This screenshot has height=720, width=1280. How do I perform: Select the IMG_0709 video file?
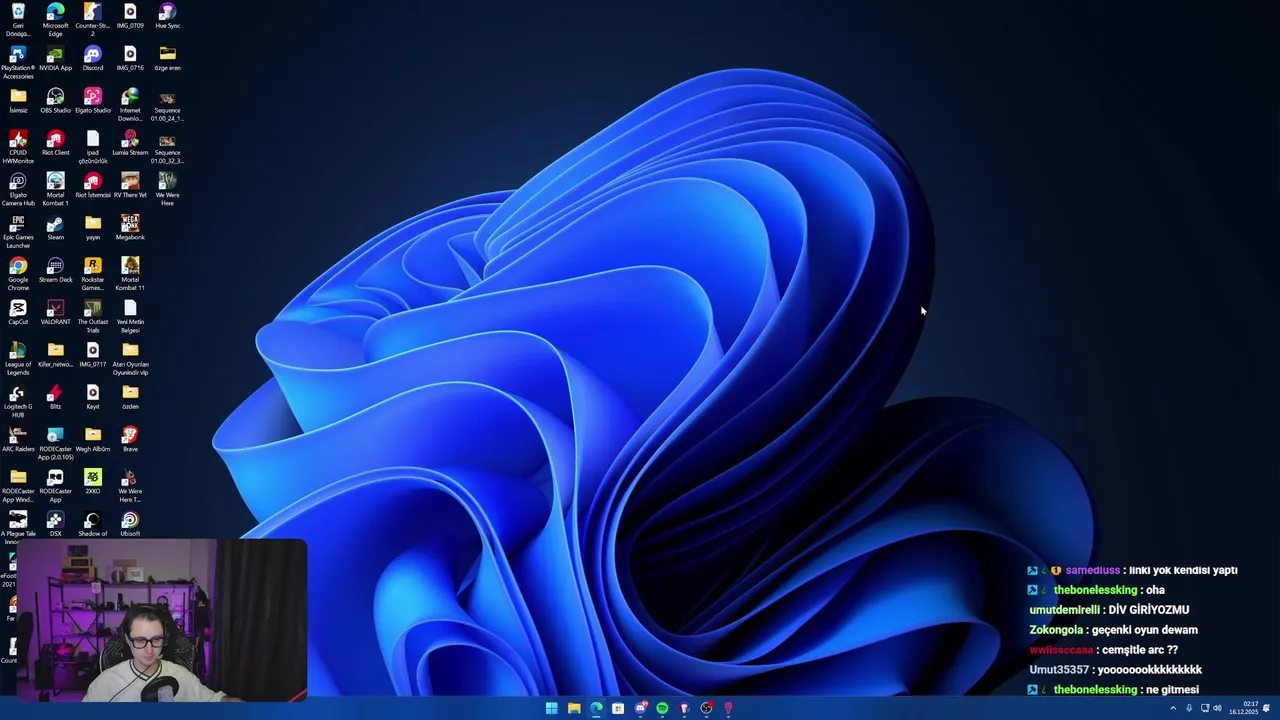click(x=130, y=16)
